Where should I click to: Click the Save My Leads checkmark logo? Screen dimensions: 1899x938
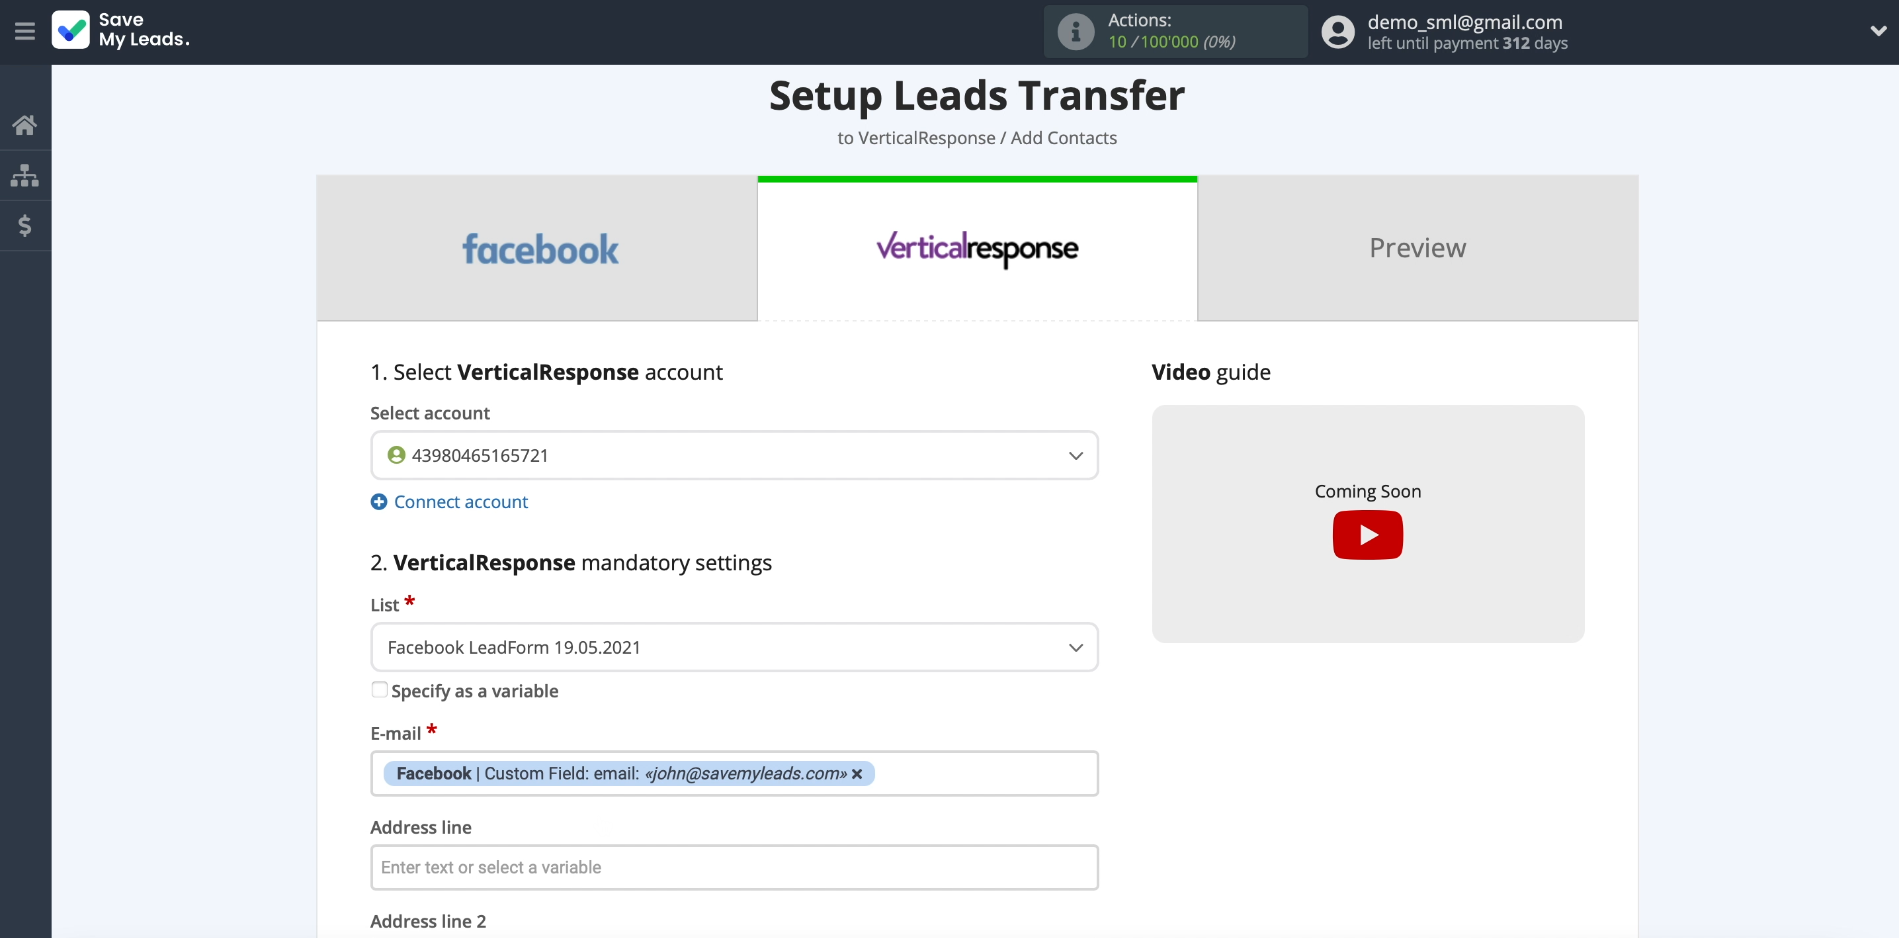click(71, 30)
